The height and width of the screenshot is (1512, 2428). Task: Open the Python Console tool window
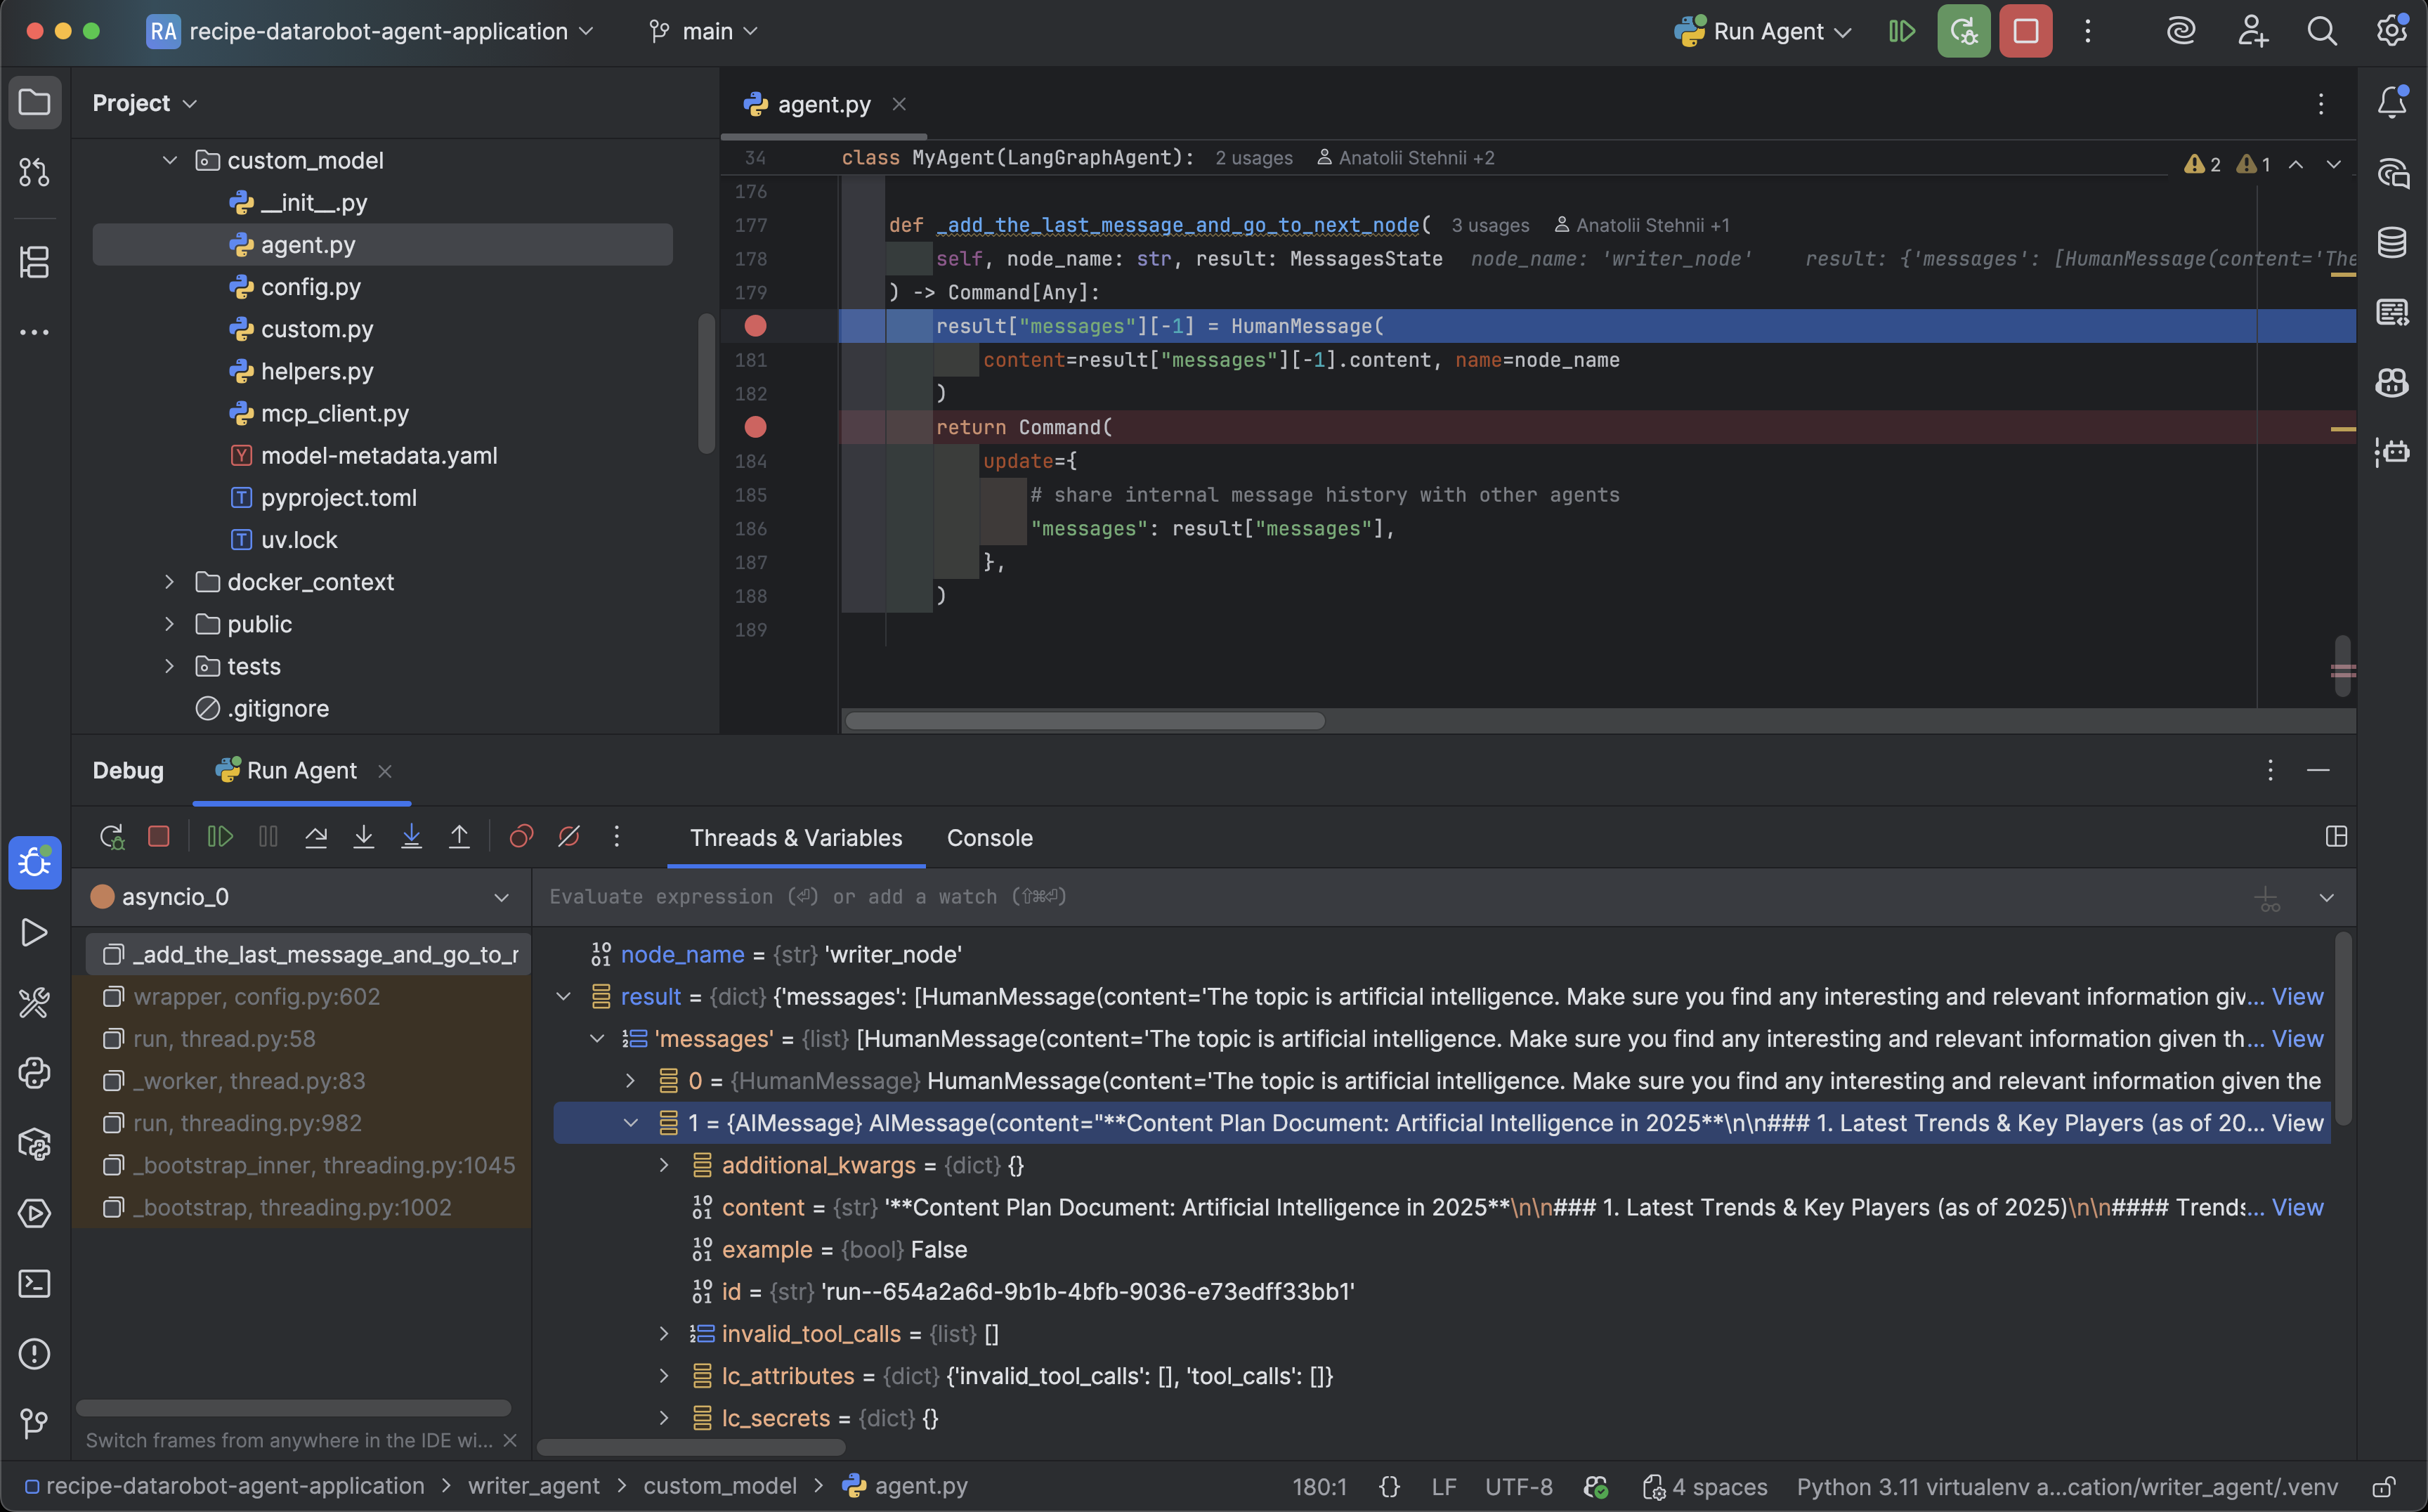click(34, 1073)
